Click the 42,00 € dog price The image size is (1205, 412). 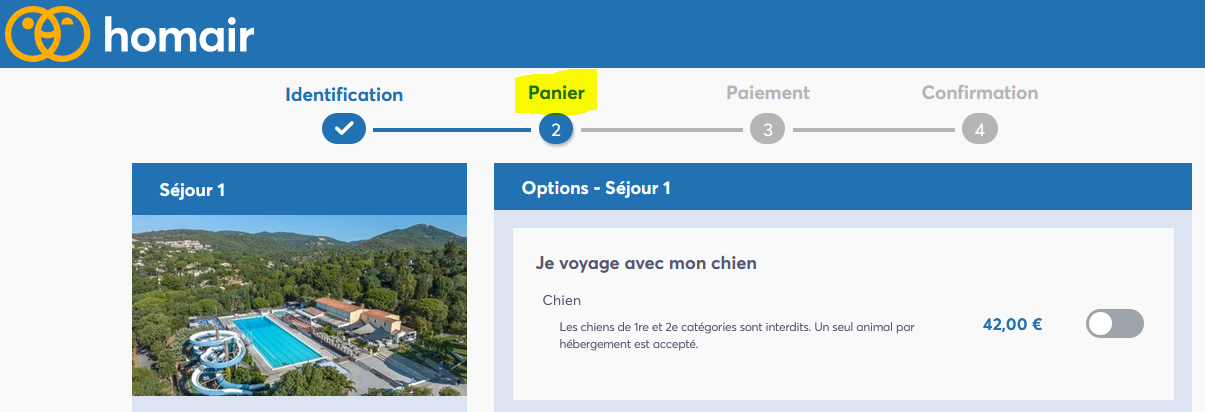[x=1013, y=324]
